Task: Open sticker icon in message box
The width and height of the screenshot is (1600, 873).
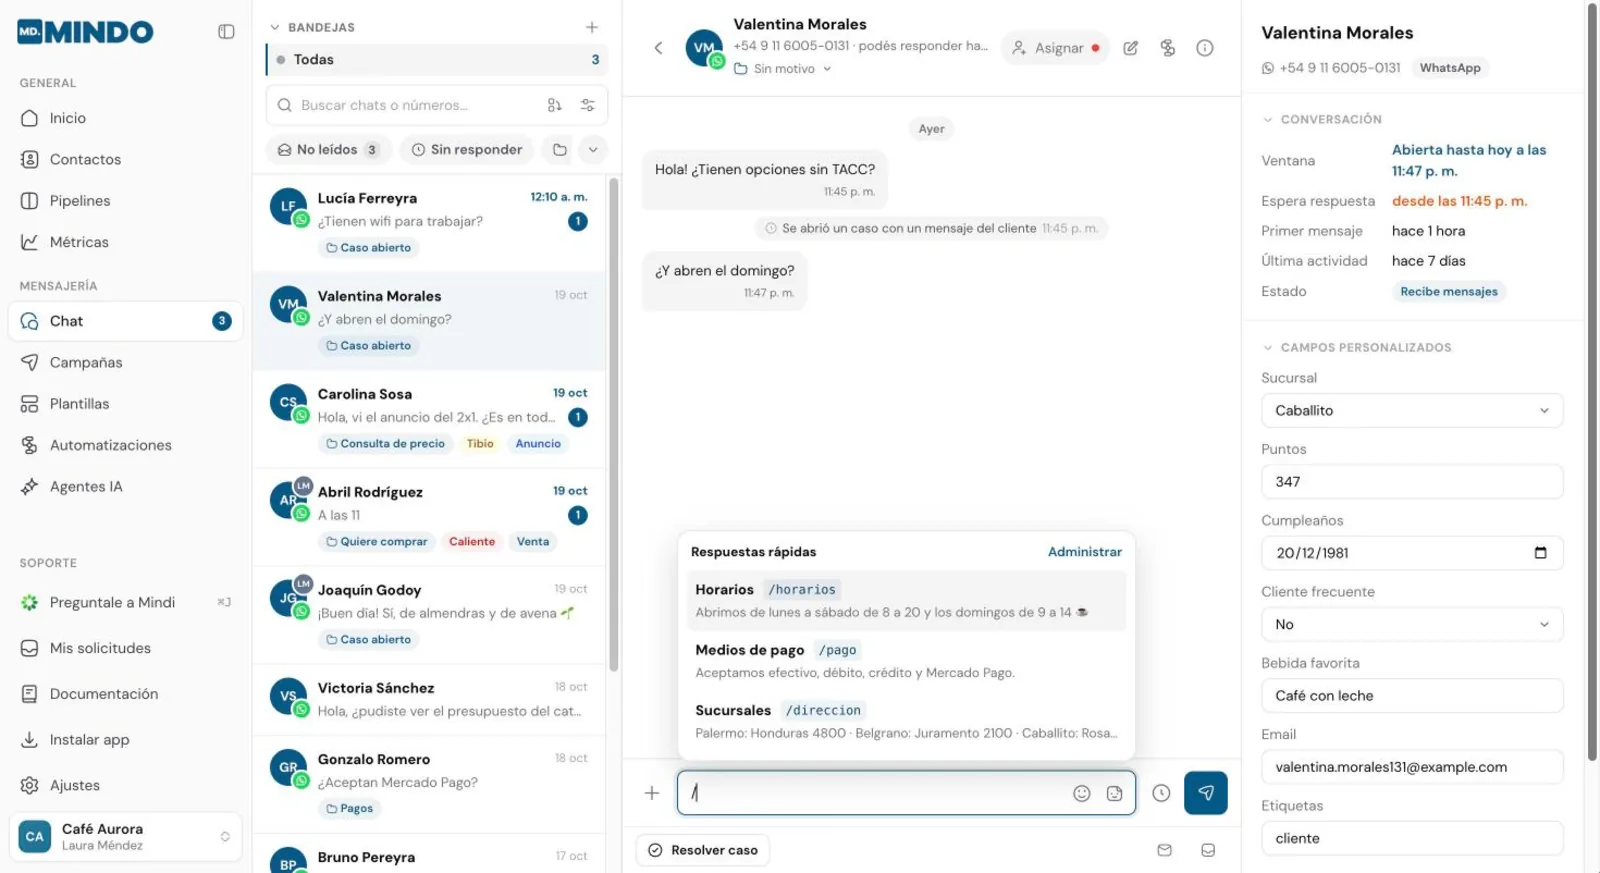Action: [1114, 793]
